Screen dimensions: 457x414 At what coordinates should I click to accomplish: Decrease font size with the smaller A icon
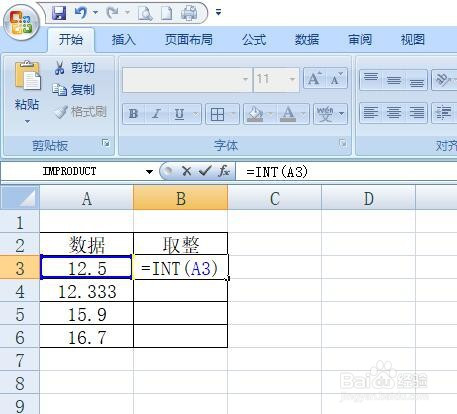pyautogui.click(x=336, y=79)
